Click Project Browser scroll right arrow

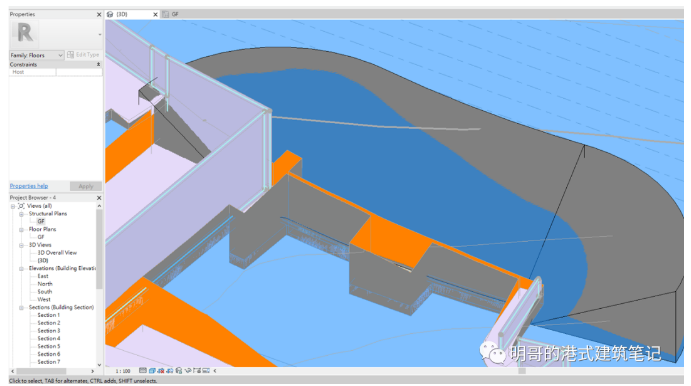(x=93, y=371)
